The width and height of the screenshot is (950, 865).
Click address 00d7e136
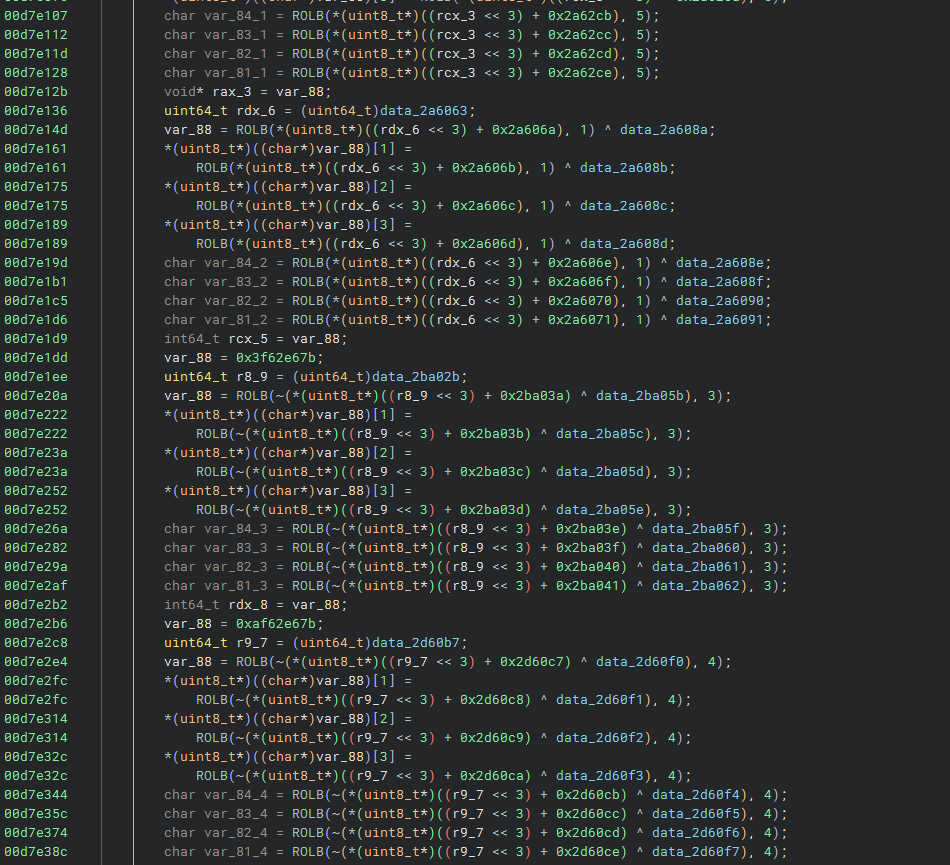(x=36, y=111)
